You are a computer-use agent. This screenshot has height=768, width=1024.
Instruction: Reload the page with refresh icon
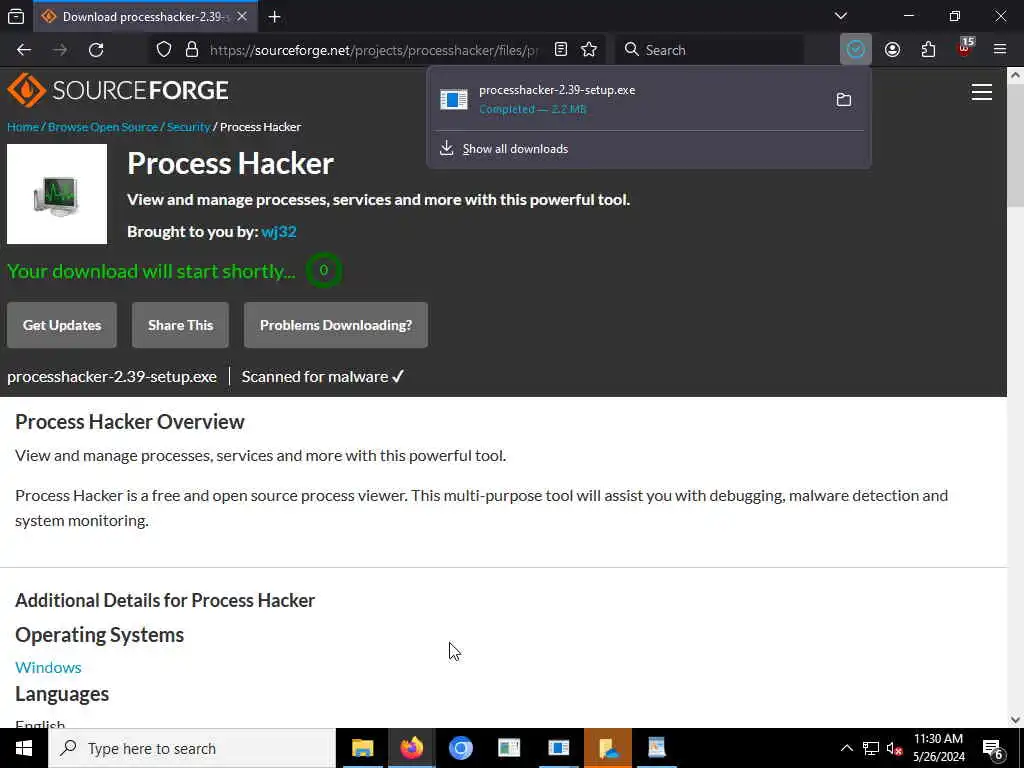(96, 50)
